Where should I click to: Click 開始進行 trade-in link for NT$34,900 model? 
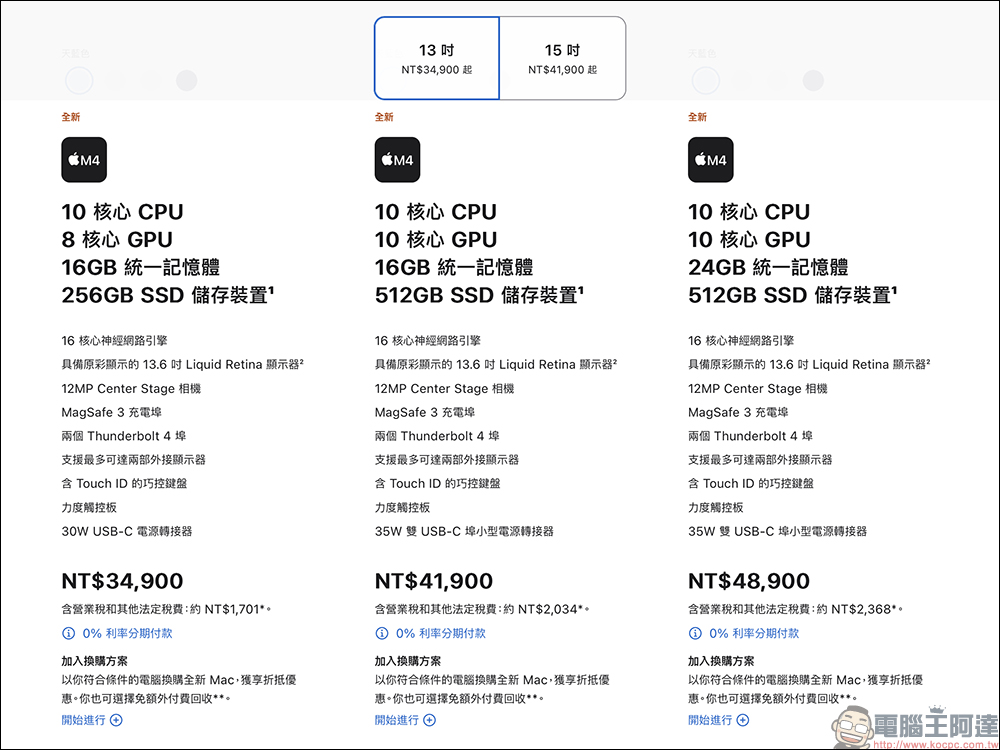(92, 720)
